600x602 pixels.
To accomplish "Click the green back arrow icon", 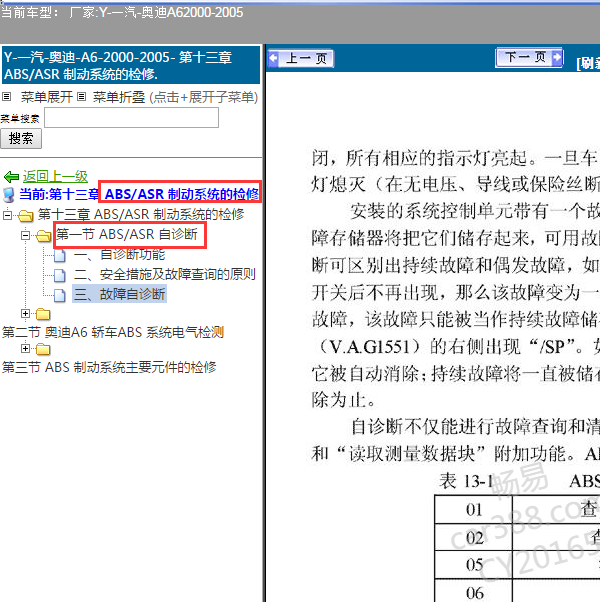I will click(x=11, y=177).
